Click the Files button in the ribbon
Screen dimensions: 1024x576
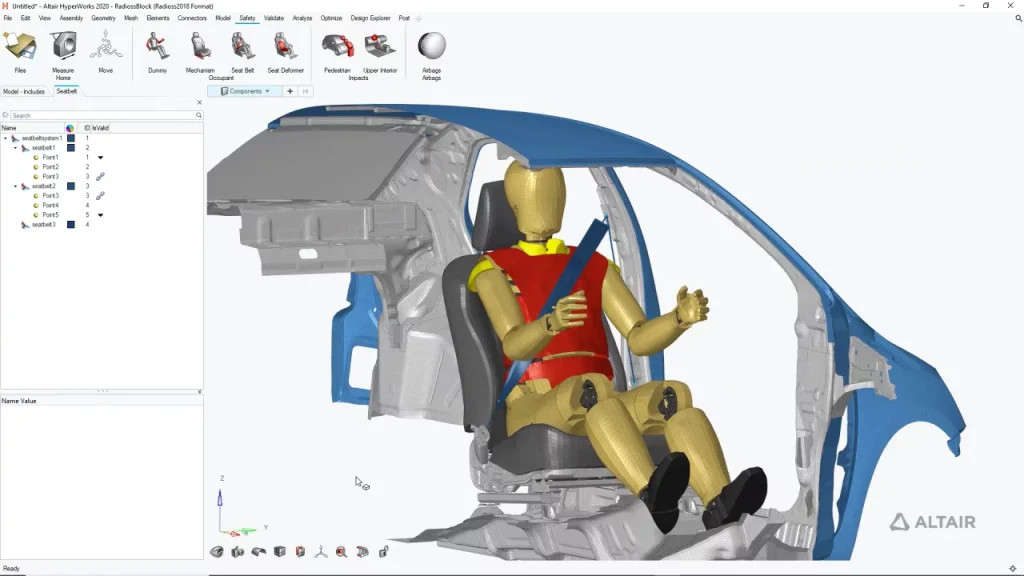click(19, 45)
